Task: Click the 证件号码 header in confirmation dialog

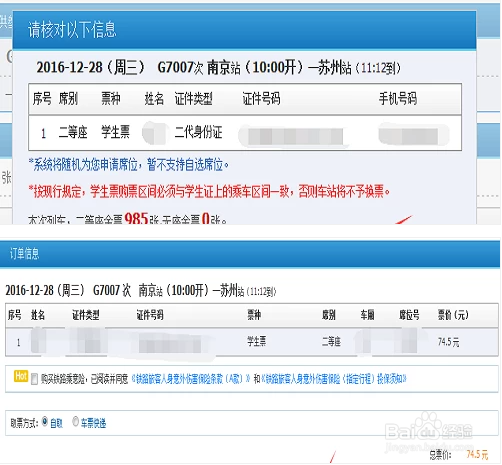Action: pyautogui.click(x=261, y=99)
